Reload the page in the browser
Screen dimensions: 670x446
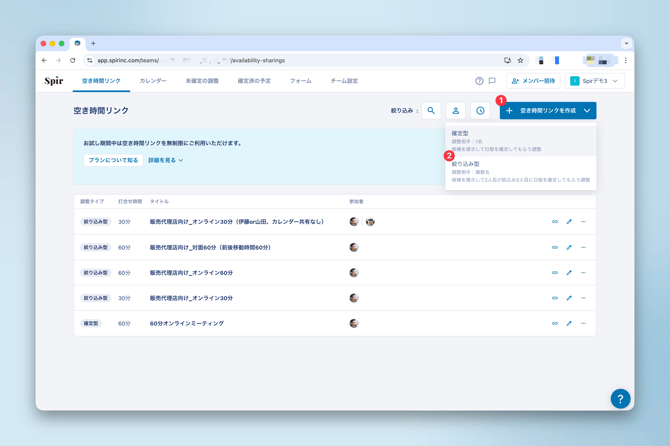(x=72, y=60)
